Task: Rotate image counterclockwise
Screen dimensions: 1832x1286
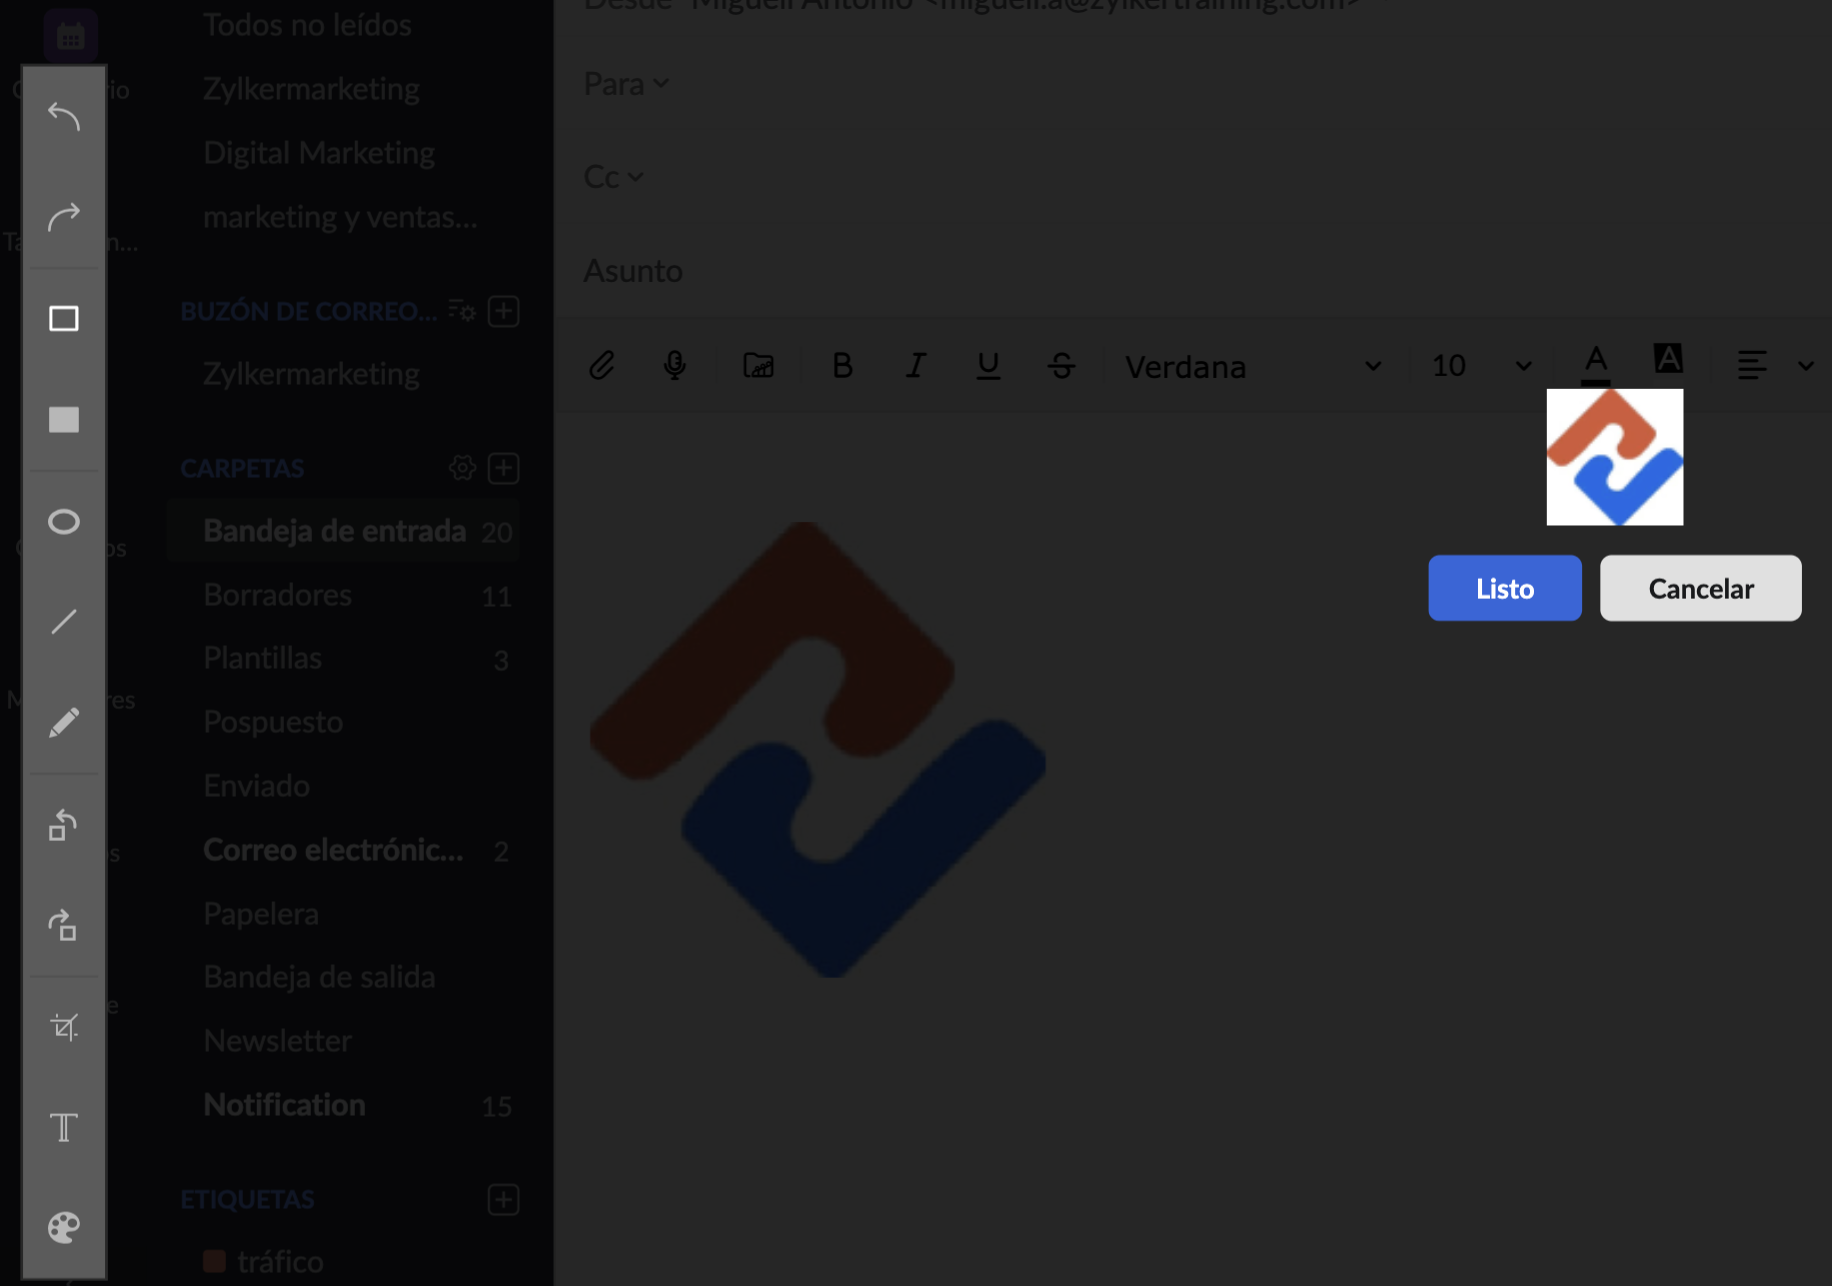Action: (x=64, y=825)
